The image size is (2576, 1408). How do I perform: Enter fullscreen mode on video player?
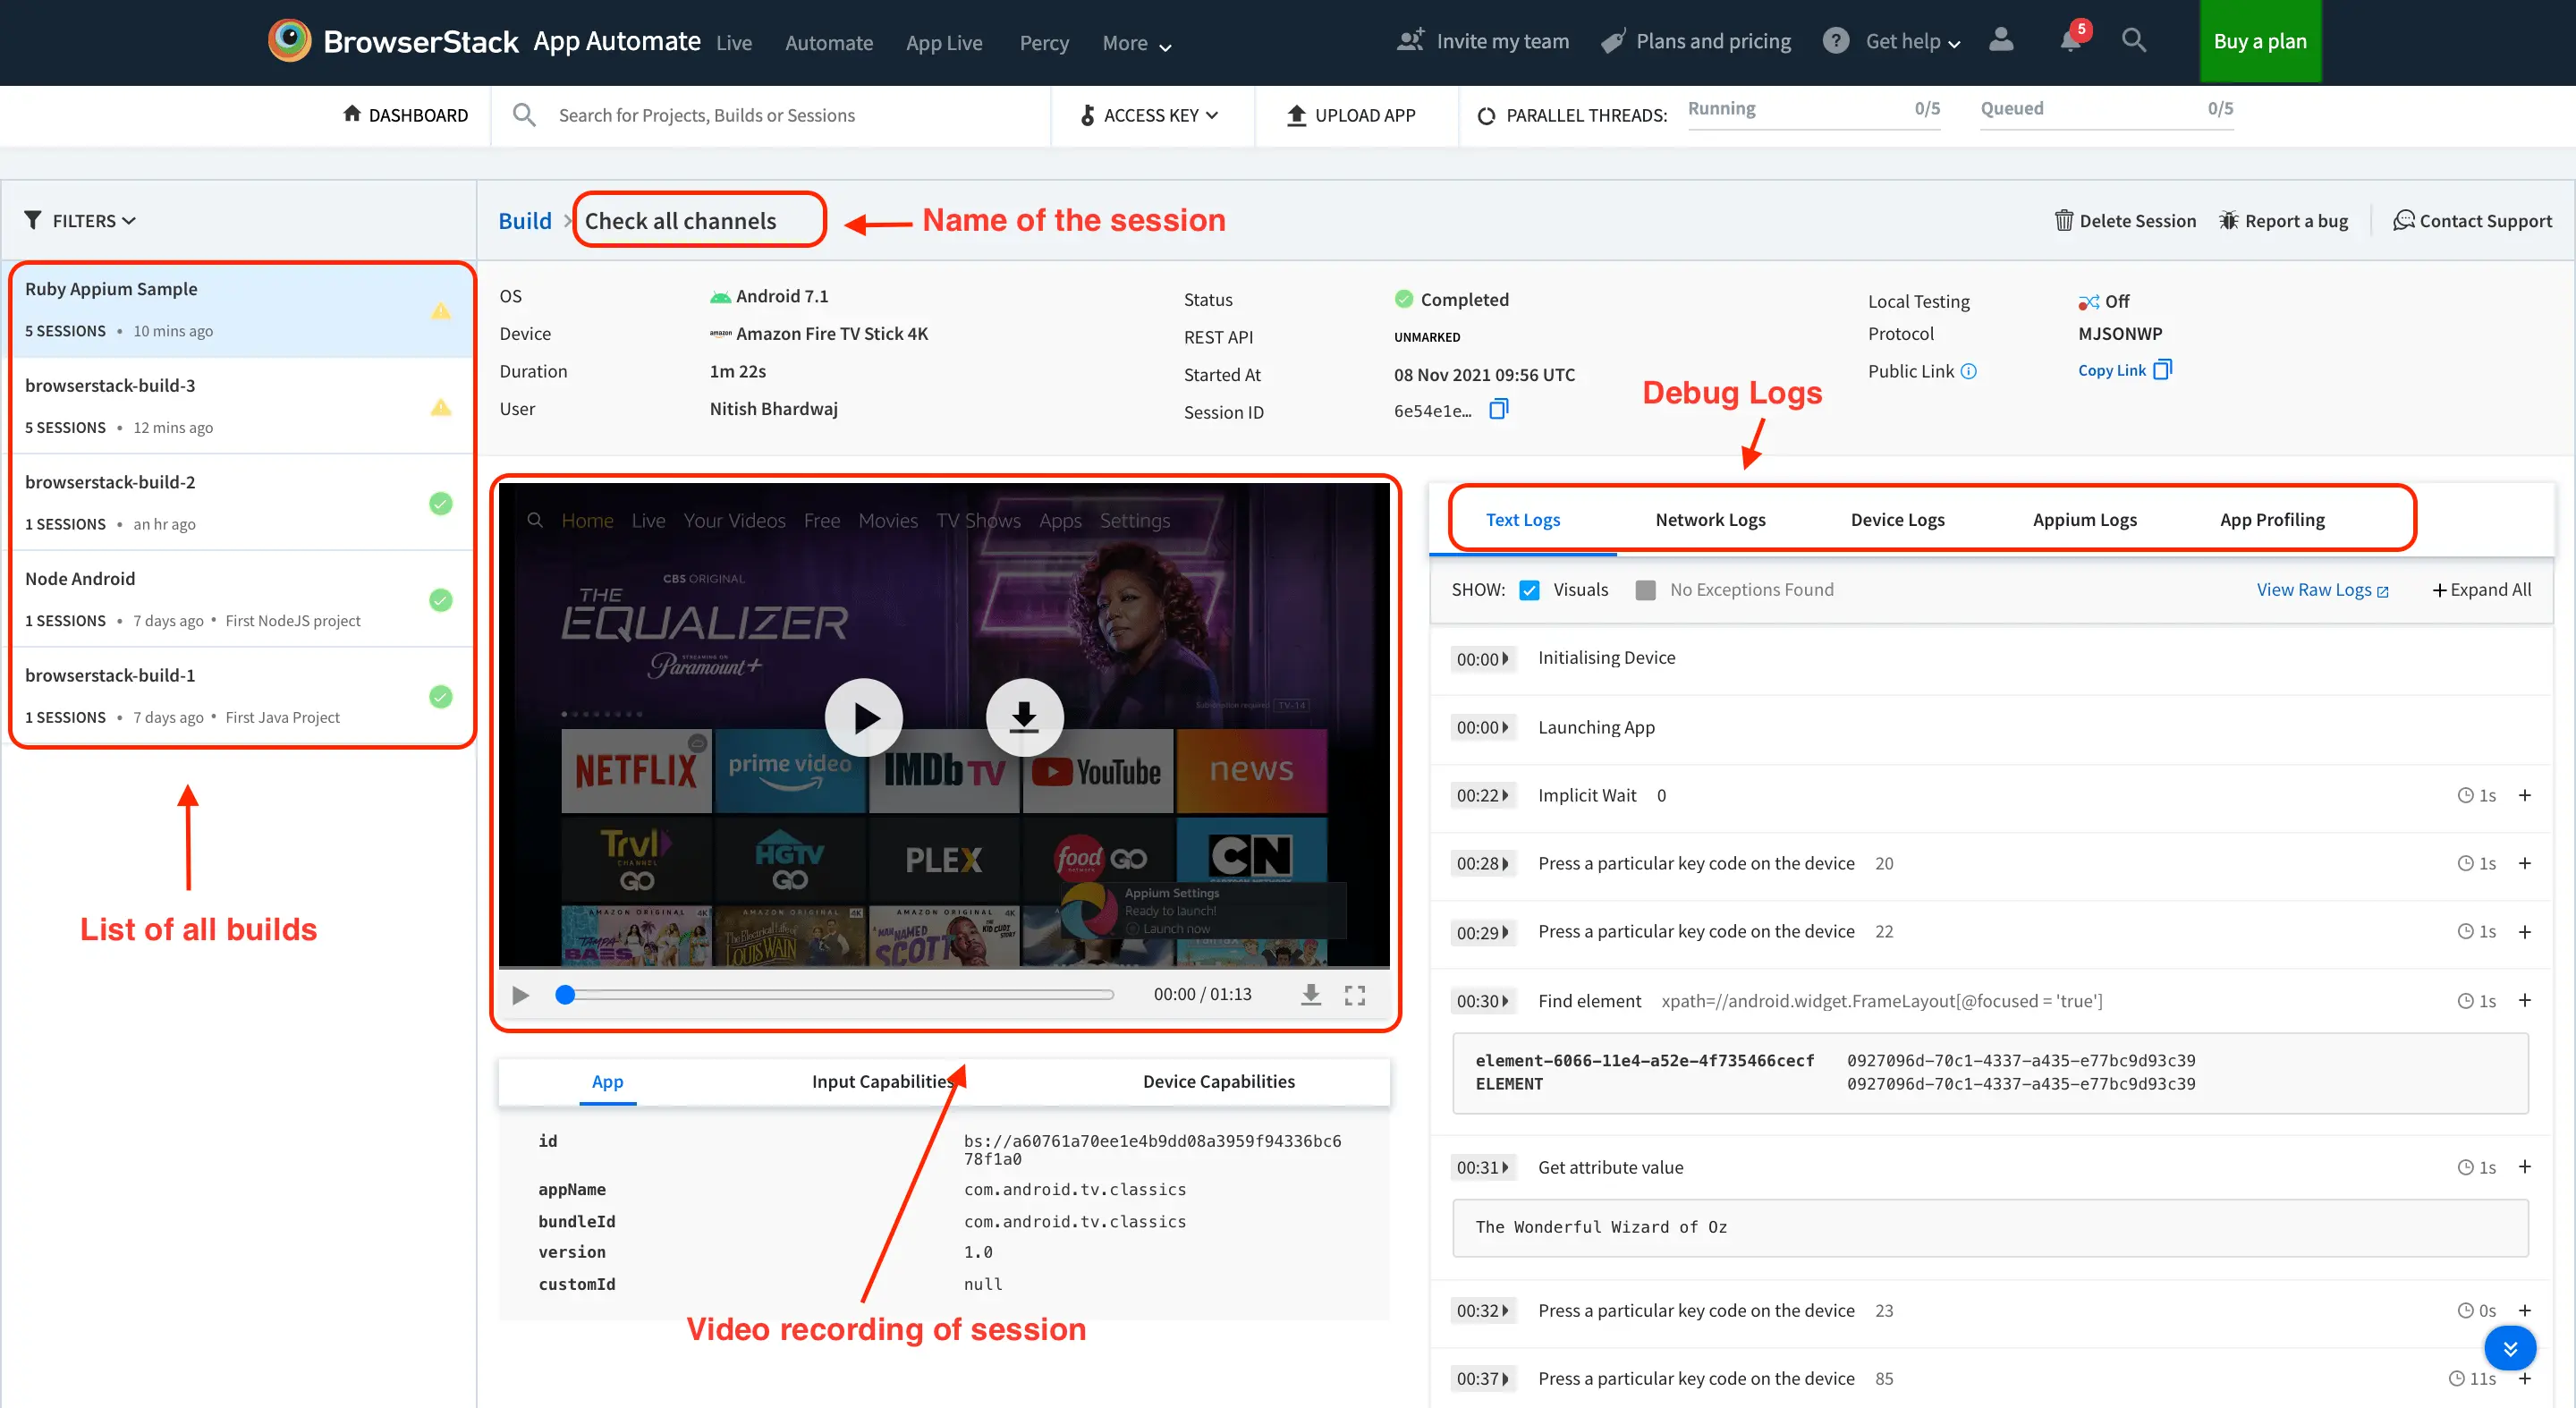tap(1355, 995)
